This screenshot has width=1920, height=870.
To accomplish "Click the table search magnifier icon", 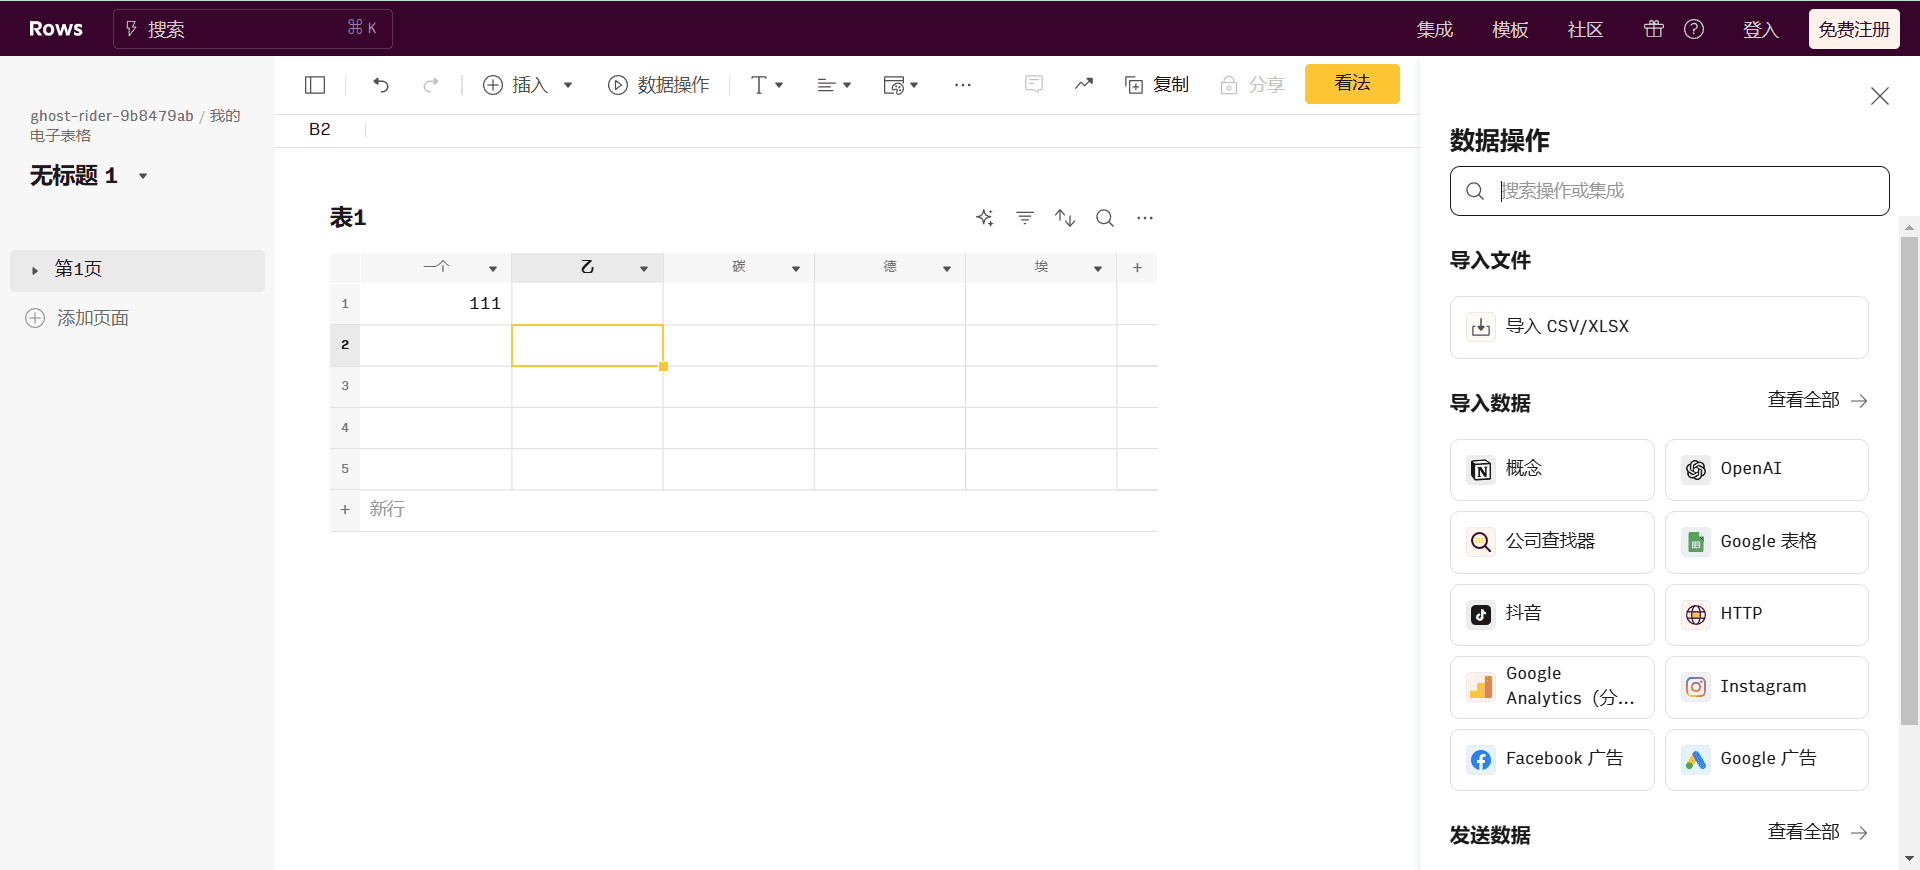I will click(1105, 218).
